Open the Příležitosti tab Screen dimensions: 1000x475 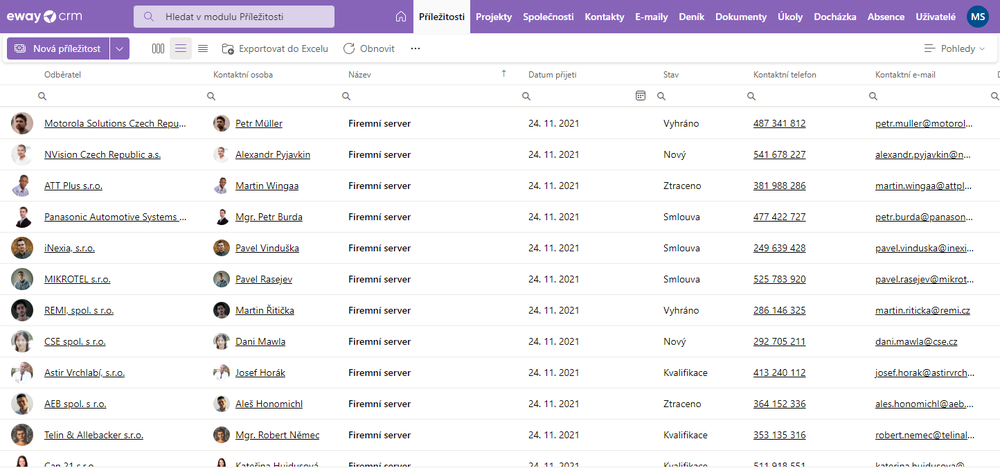pyautogui.click(x=441, y=17)
